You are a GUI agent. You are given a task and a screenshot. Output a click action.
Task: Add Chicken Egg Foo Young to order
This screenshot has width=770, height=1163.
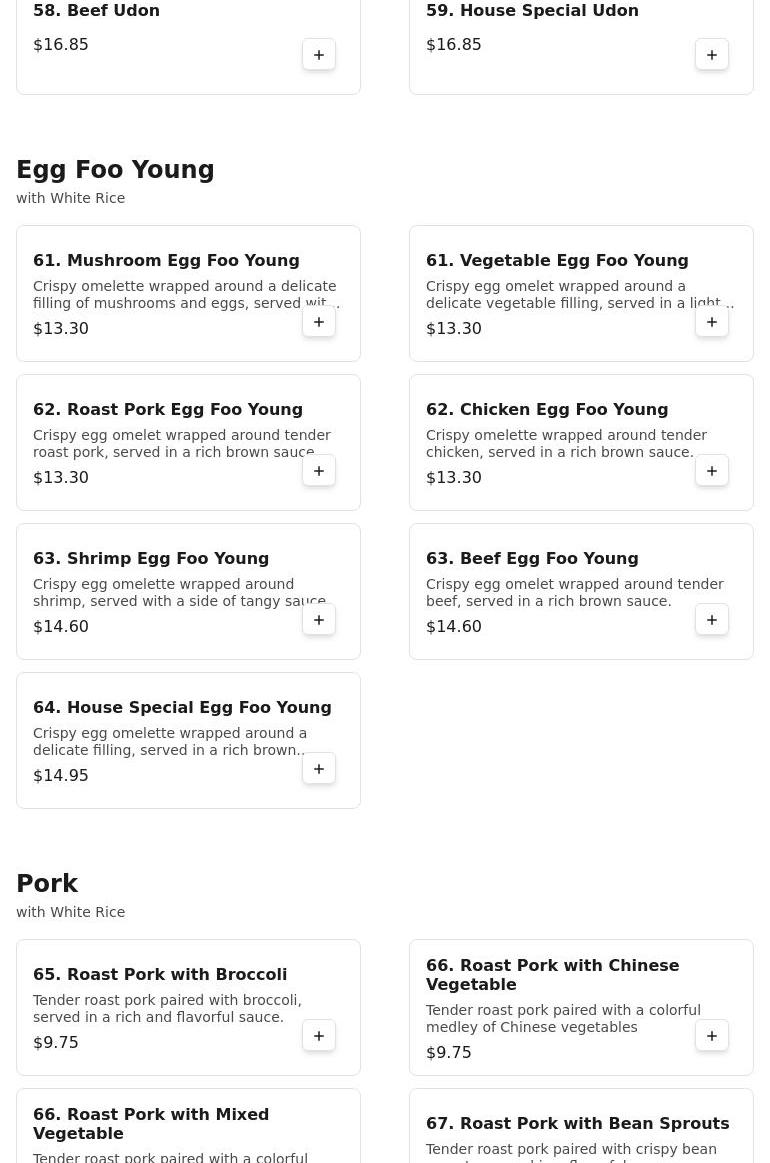711,471
